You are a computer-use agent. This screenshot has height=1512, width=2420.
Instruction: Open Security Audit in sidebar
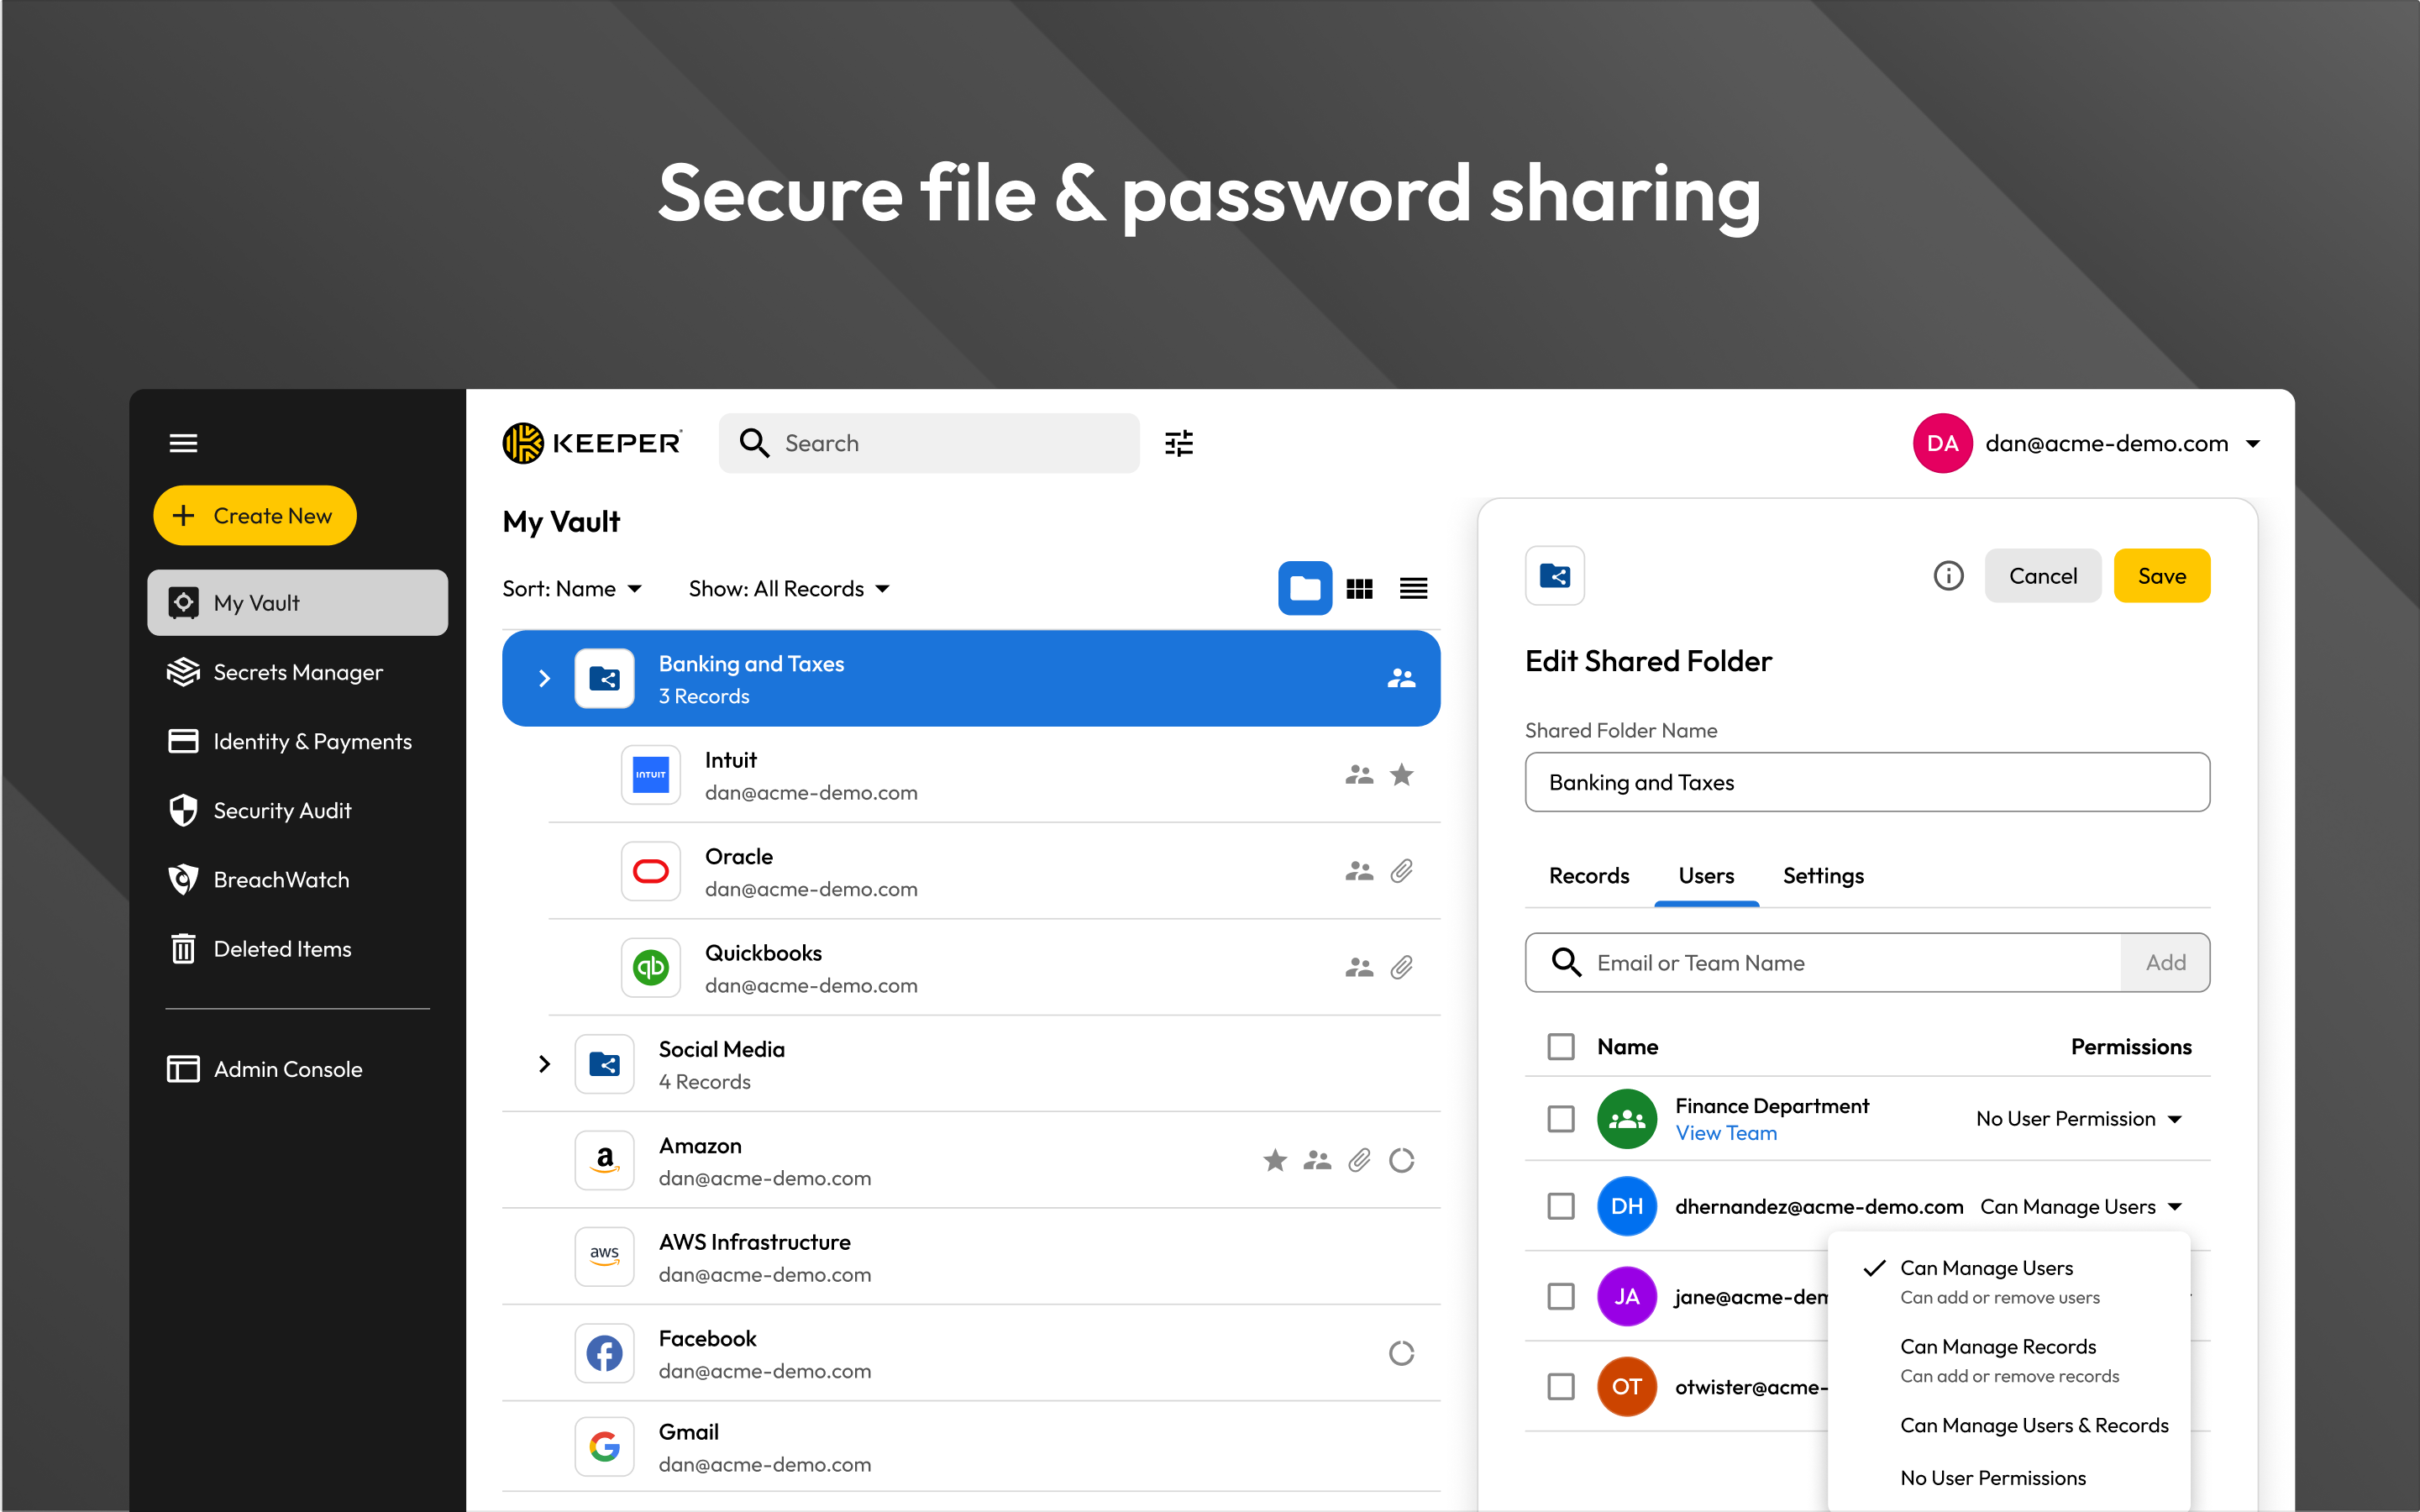pos(297,810)
